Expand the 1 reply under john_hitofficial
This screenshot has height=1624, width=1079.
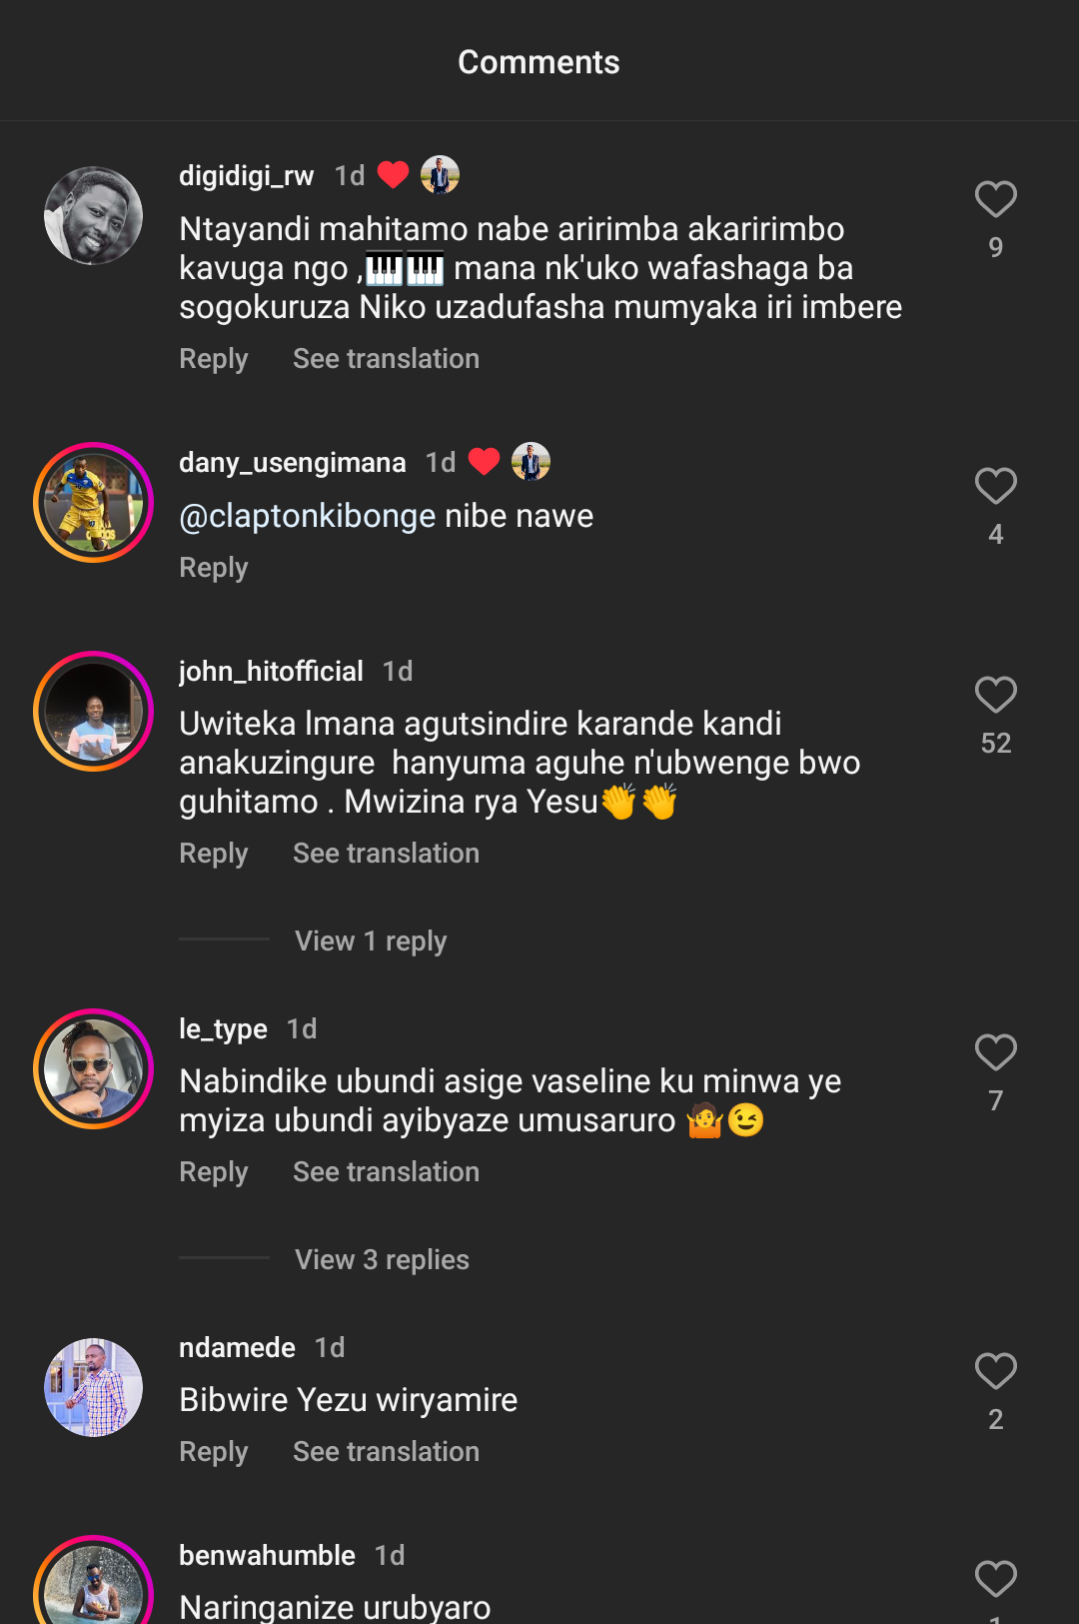coord(370,941)
